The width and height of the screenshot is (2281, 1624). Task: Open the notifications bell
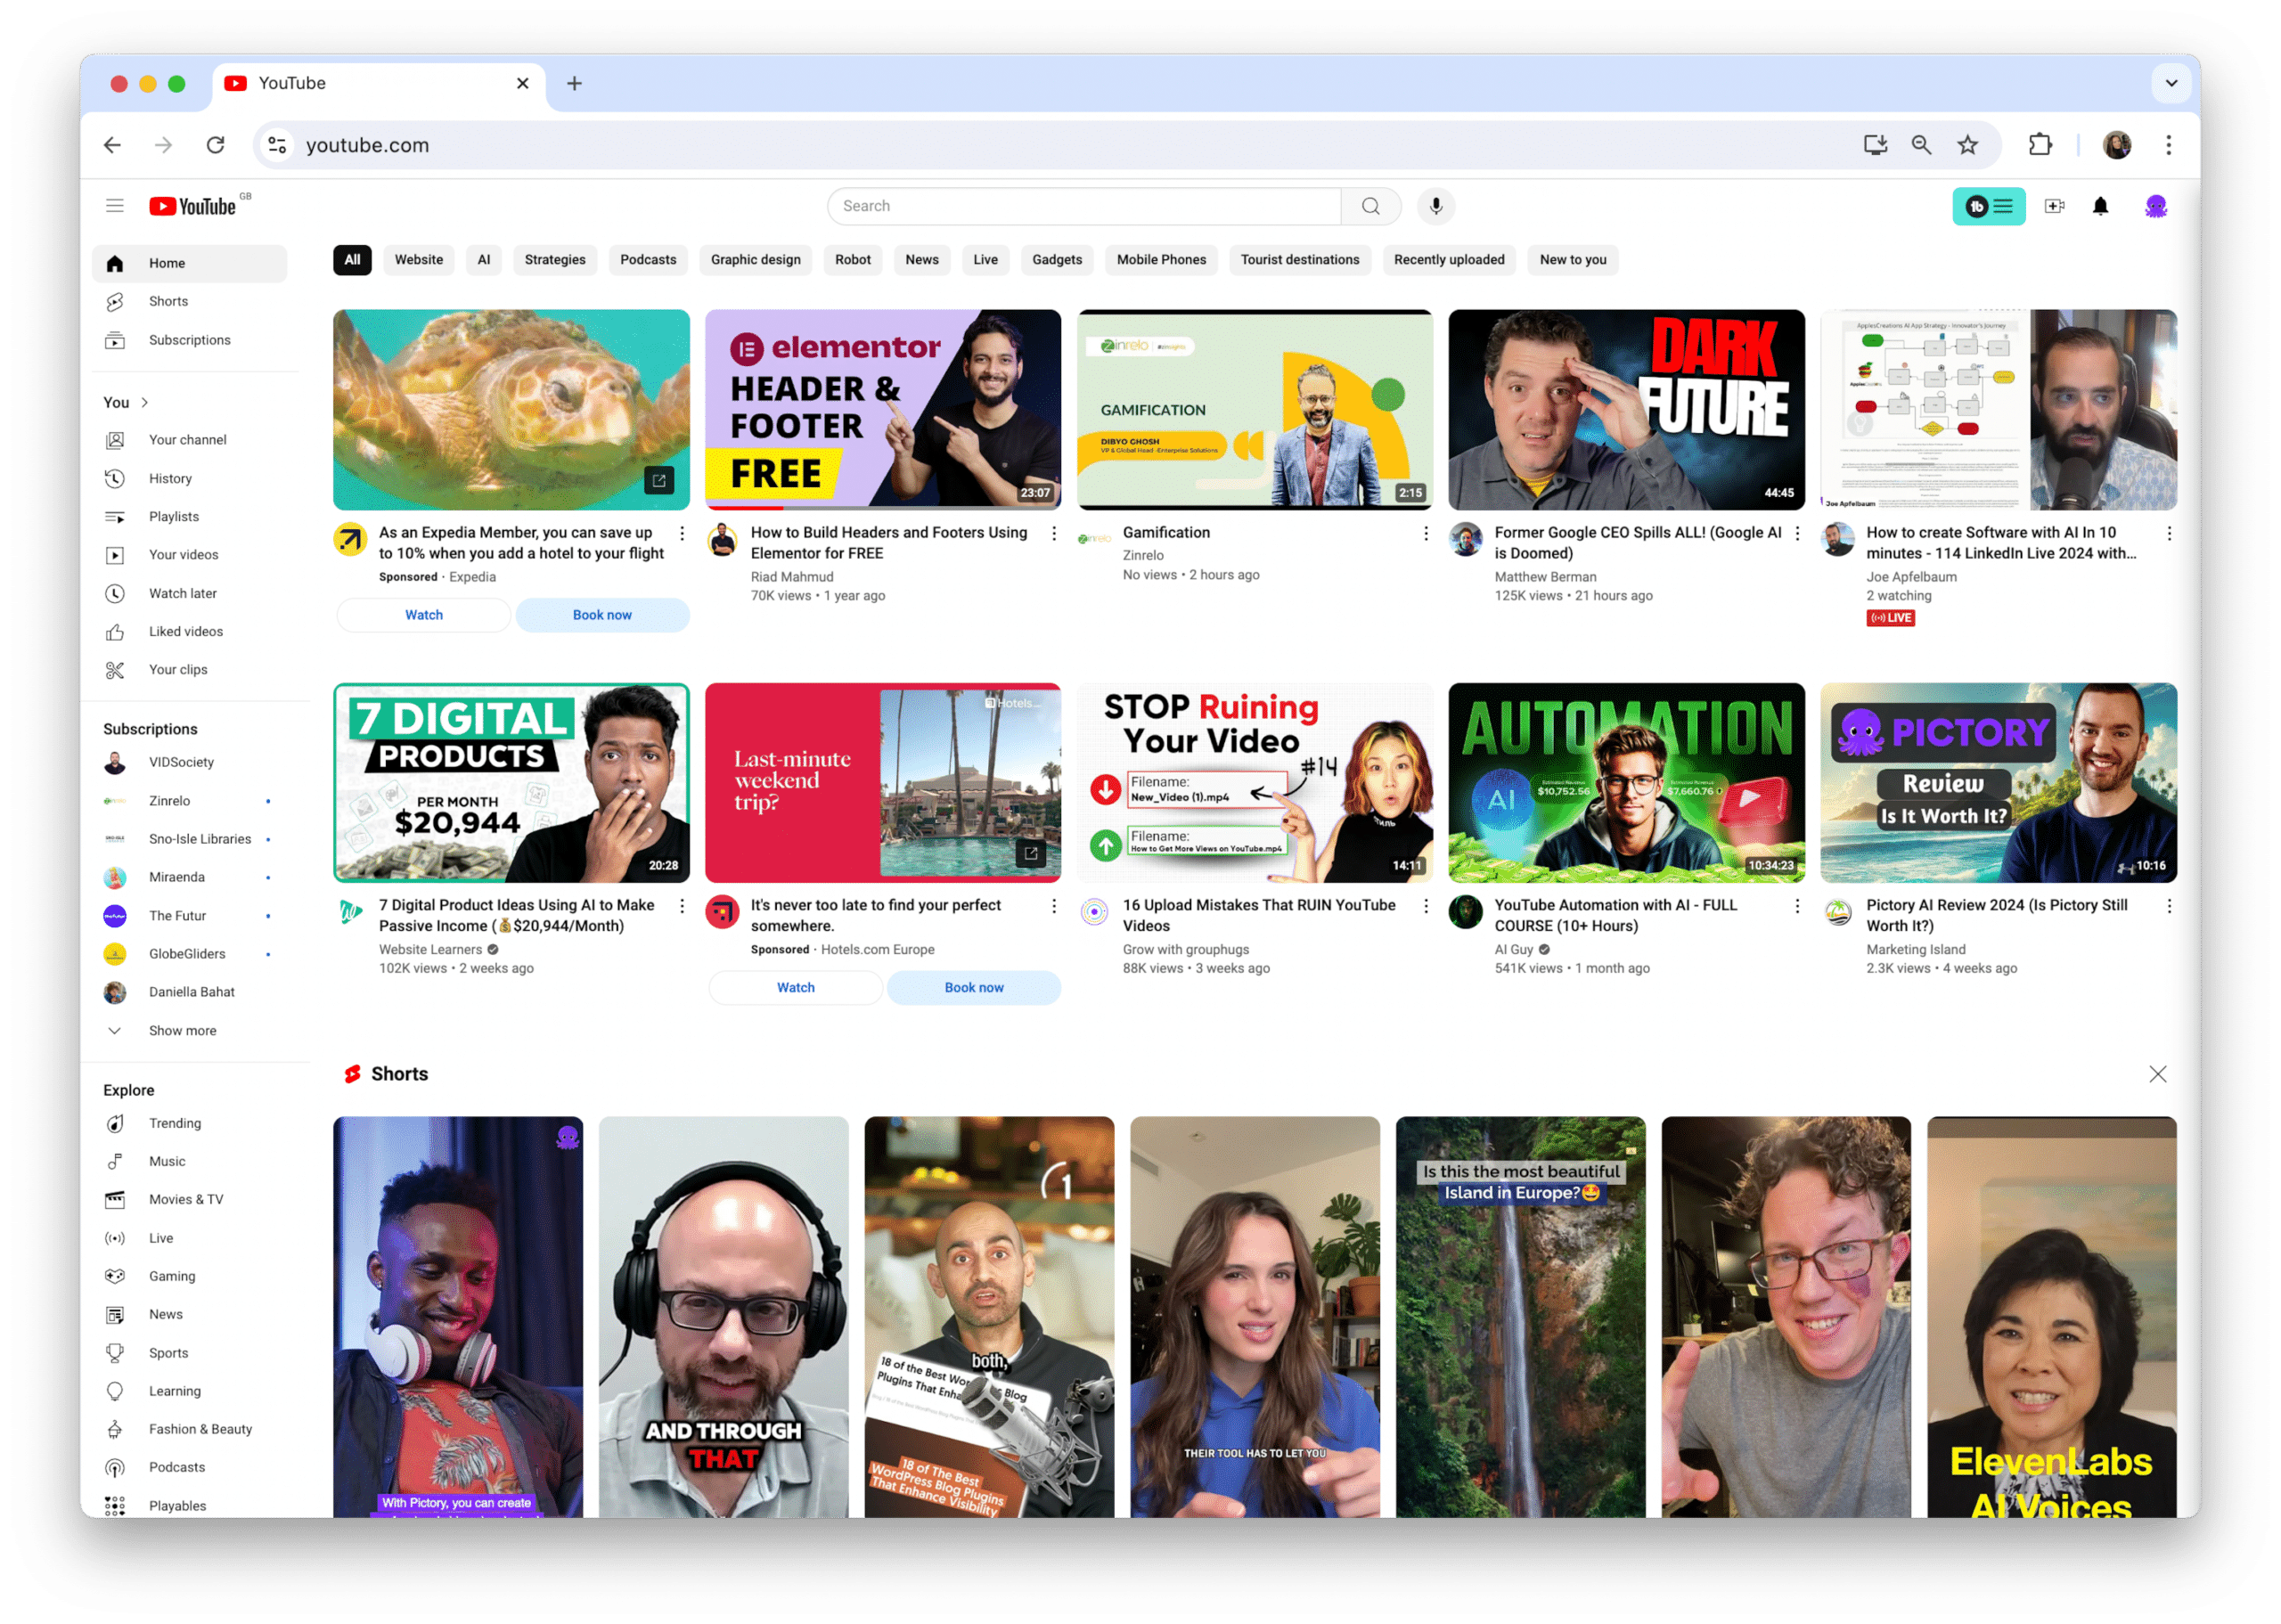click(2101, 206)
